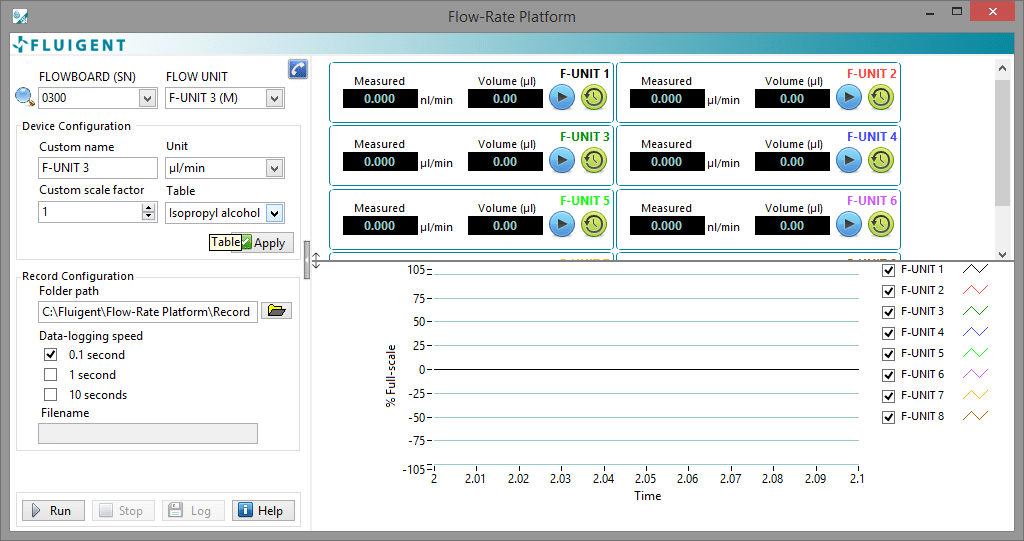This screenshot has height=541, width=1024.
Task: Toggle F-UNIT 1 plot visibility checkbox
Action: click(x=888, y=270)
